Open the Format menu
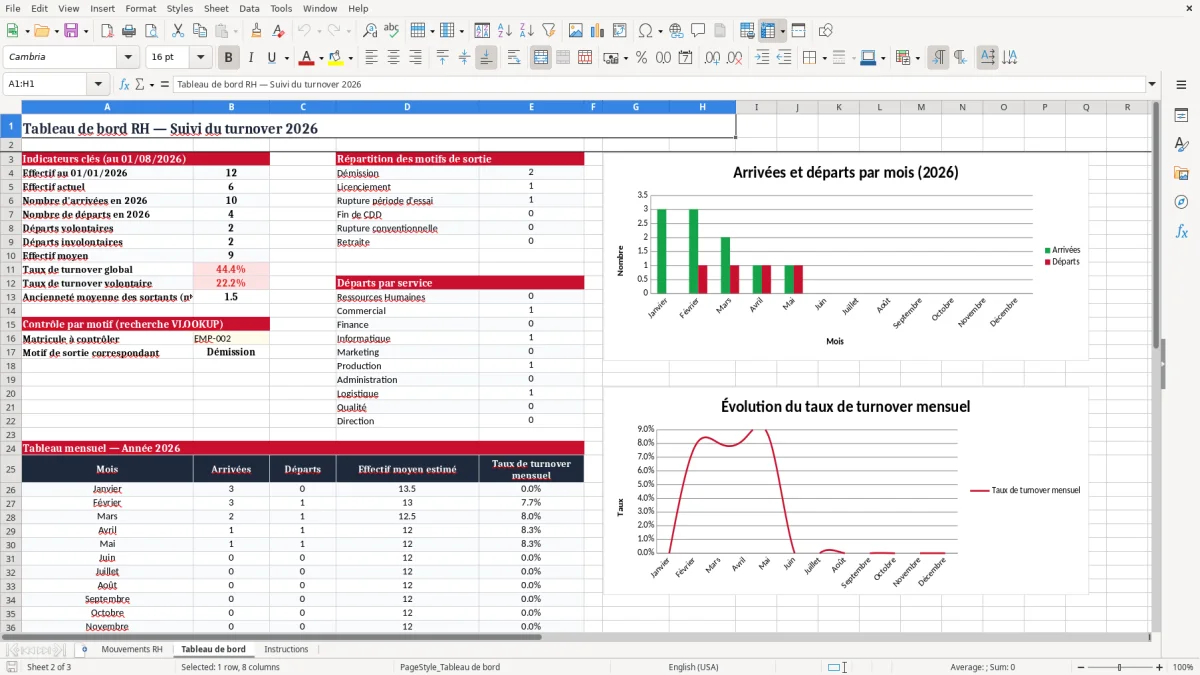The width and height of the screenshot is (1200, 675). tap(140, 8)
